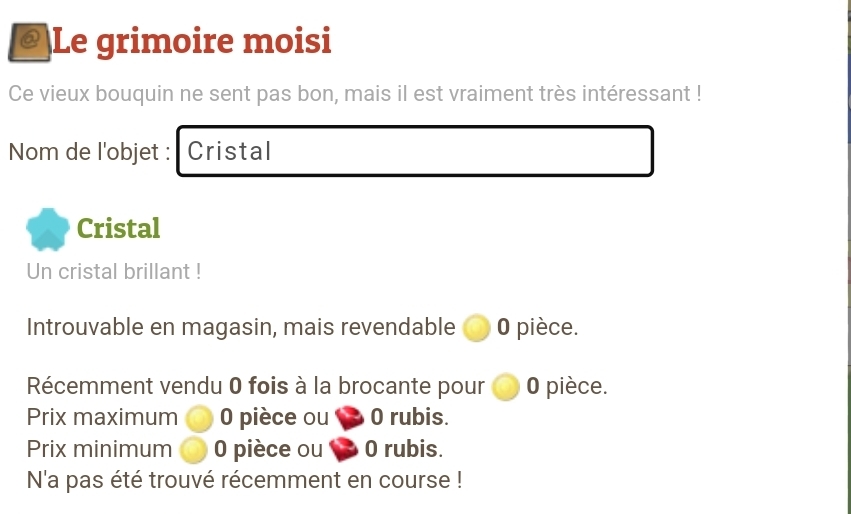The height and width of the screenshot is (514, 851).
Task: Click the coin icon beside 'Prix maximum'
Action: pyautogui.click(x=199, y=417)
